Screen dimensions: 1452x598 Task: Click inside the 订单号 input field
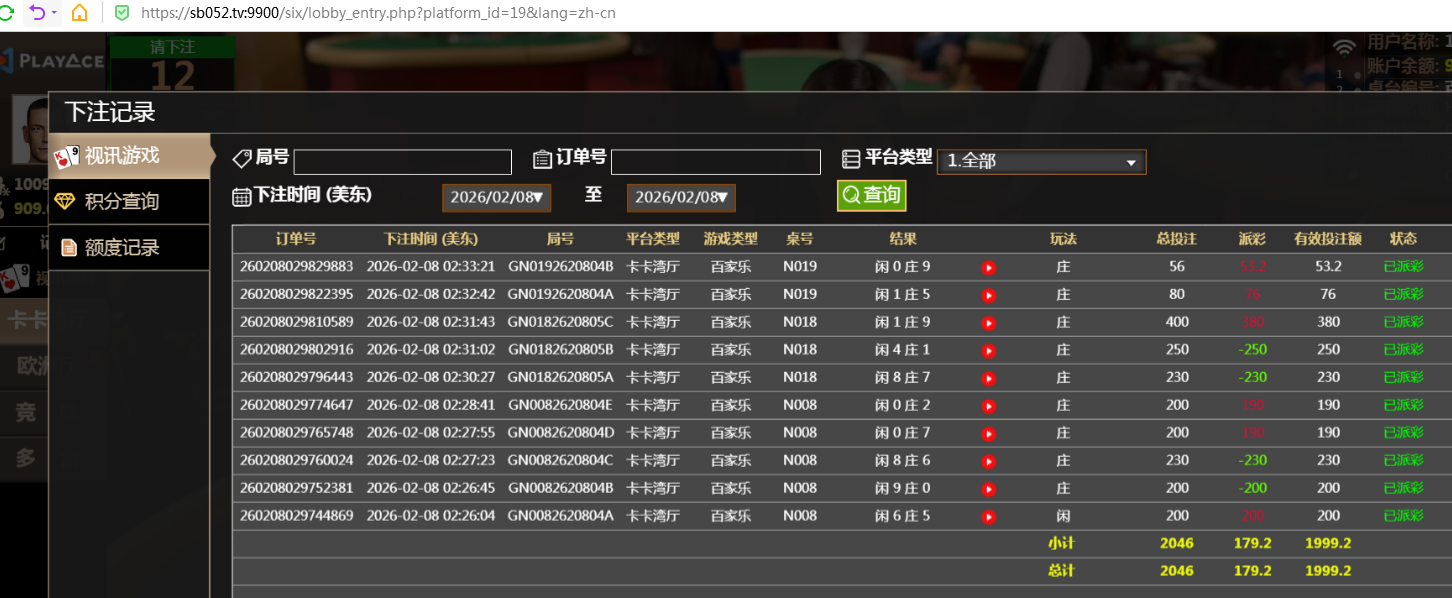(715, 161)
